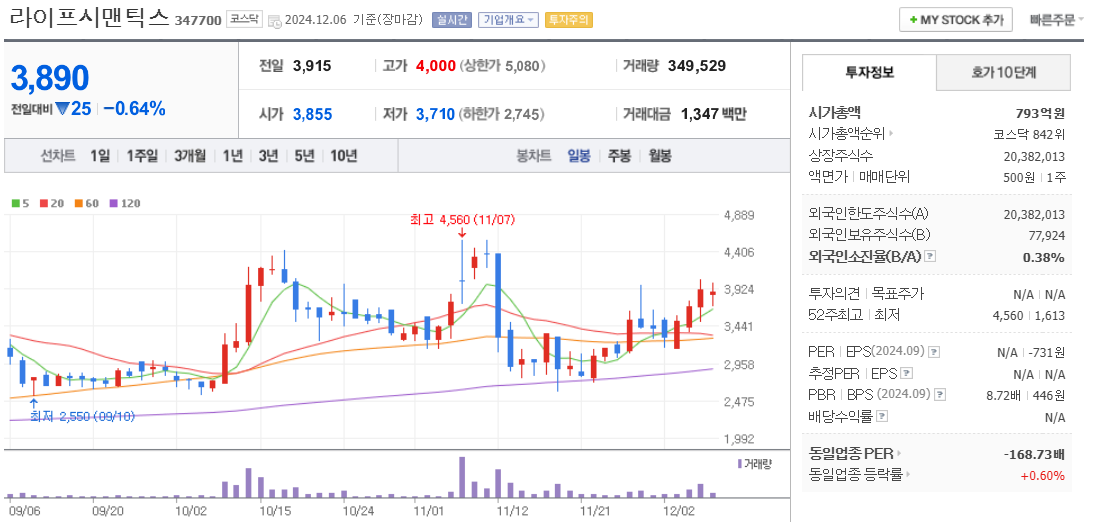This screenshot has width=1094, height=522.
Task: Click help icon beside 배당수익률
Action: pyautogui.click(x=882, y=416)
